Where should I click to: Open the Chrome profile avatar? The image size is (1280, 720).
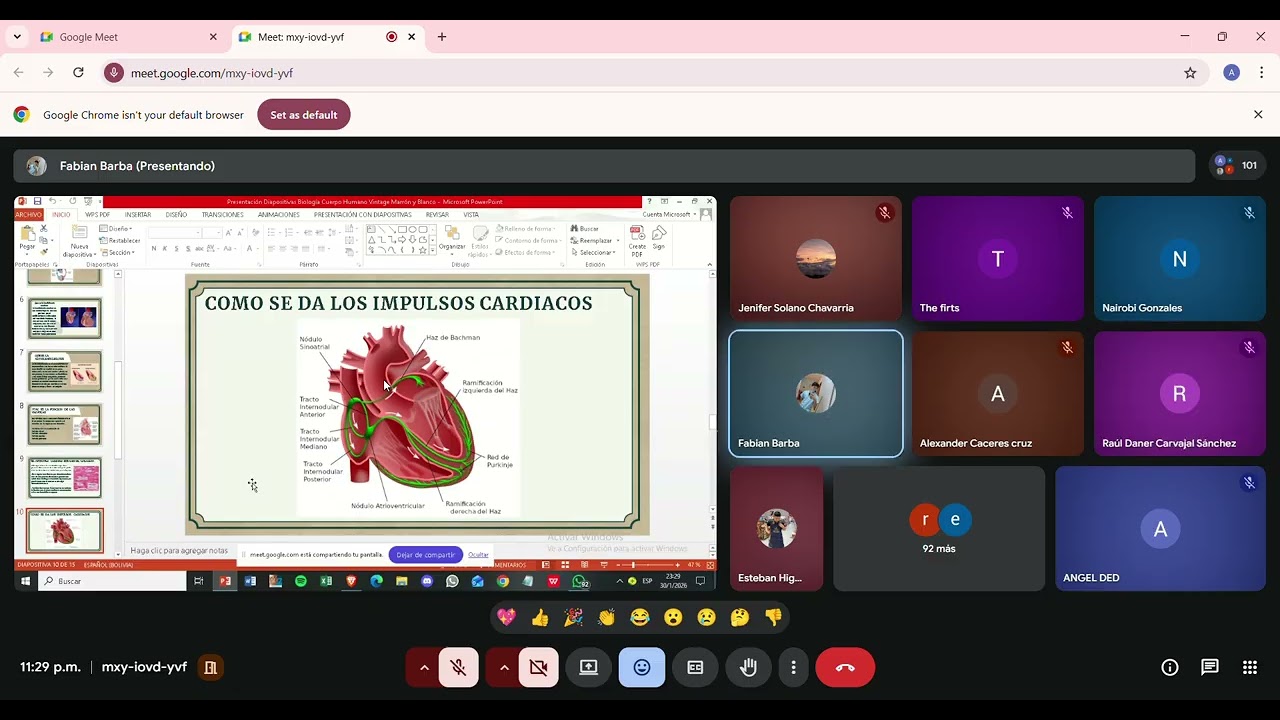(x=1232, y=73)
